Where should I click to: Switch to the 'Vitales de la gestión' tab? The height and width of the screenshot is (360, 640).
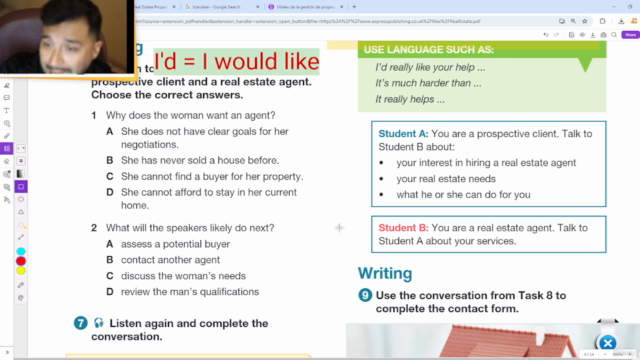point(305,7)
